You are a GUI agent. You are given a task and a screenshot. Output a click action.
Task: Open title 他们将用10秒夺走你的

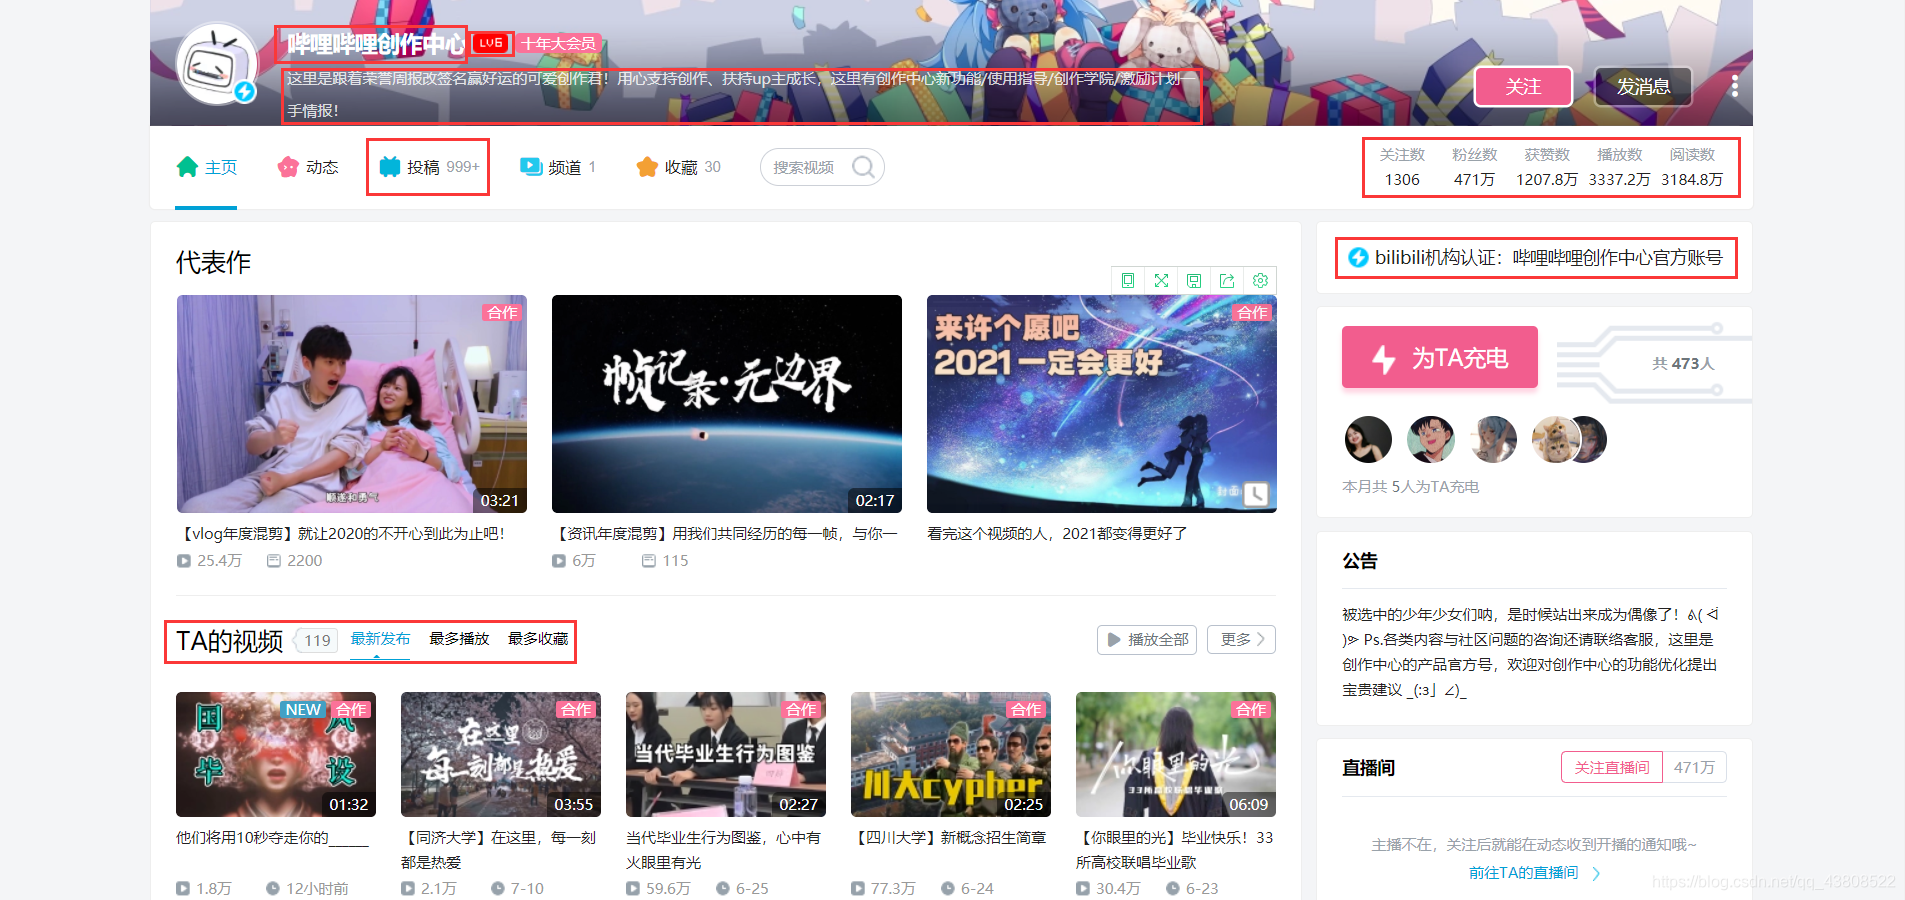coord(272,837)
